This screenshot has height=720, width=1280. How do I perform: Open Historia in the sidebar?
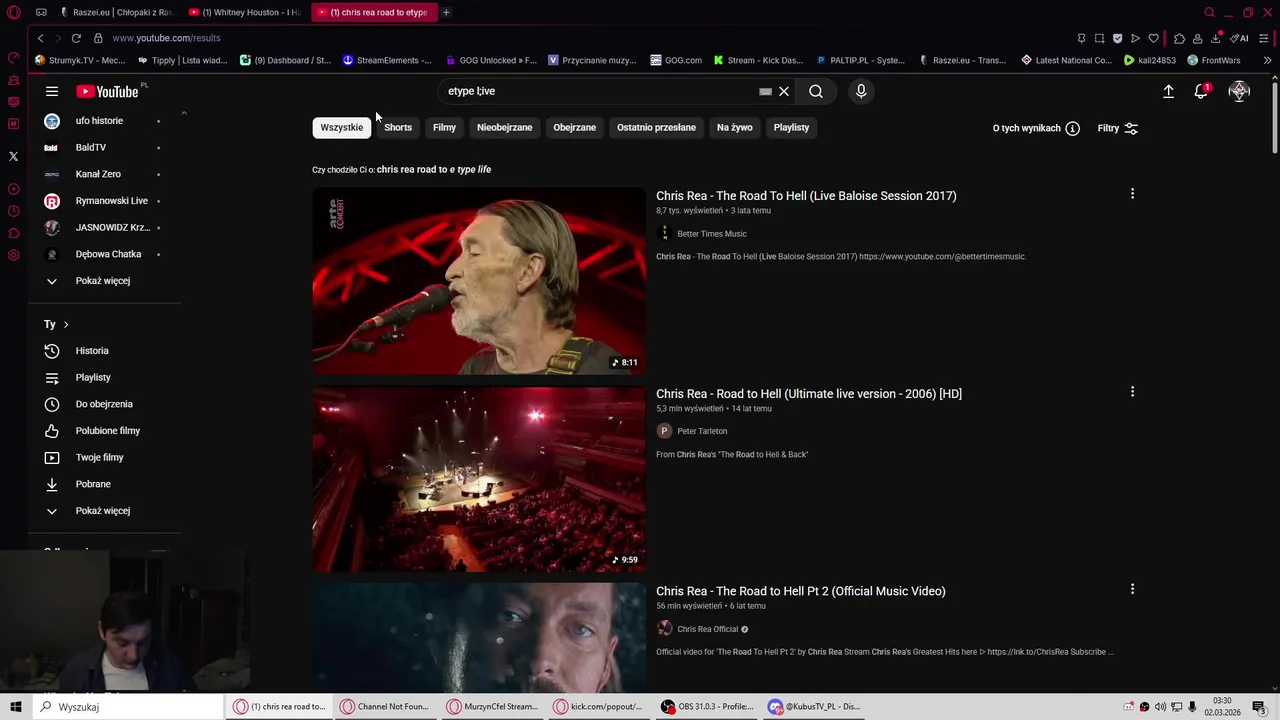92,351
